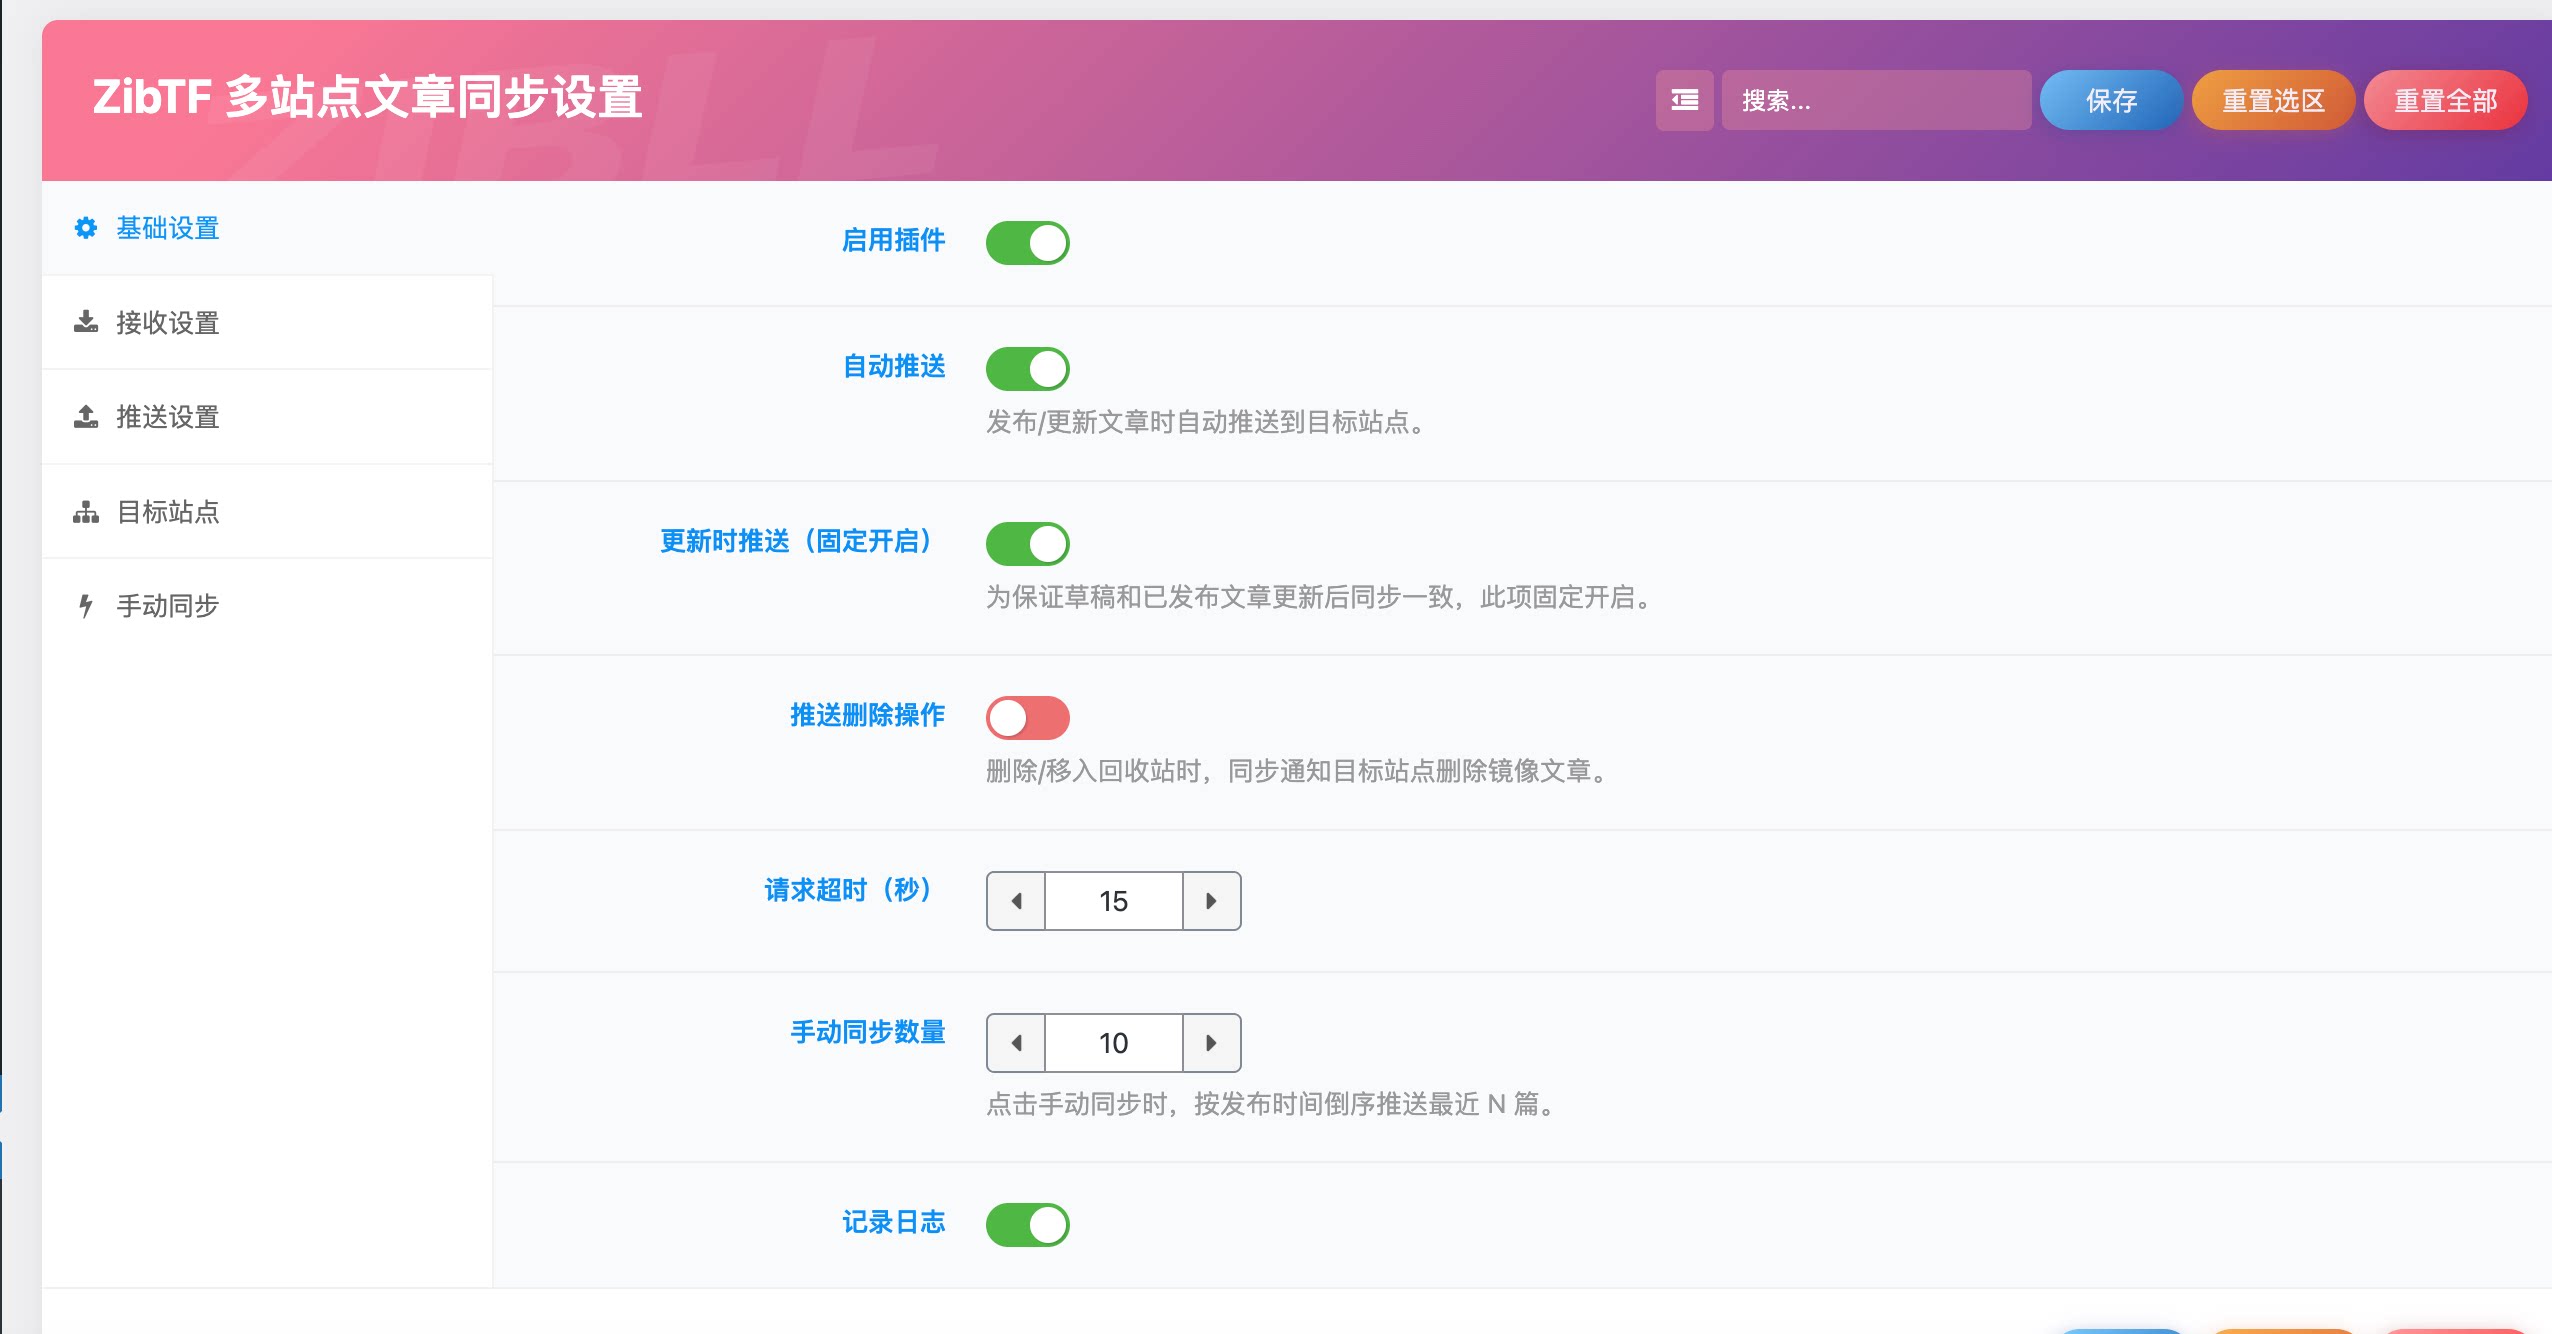Click the left arrow of 请求超时 stepper
The image size is (2552, 1334).
[x=1018, y=900]
